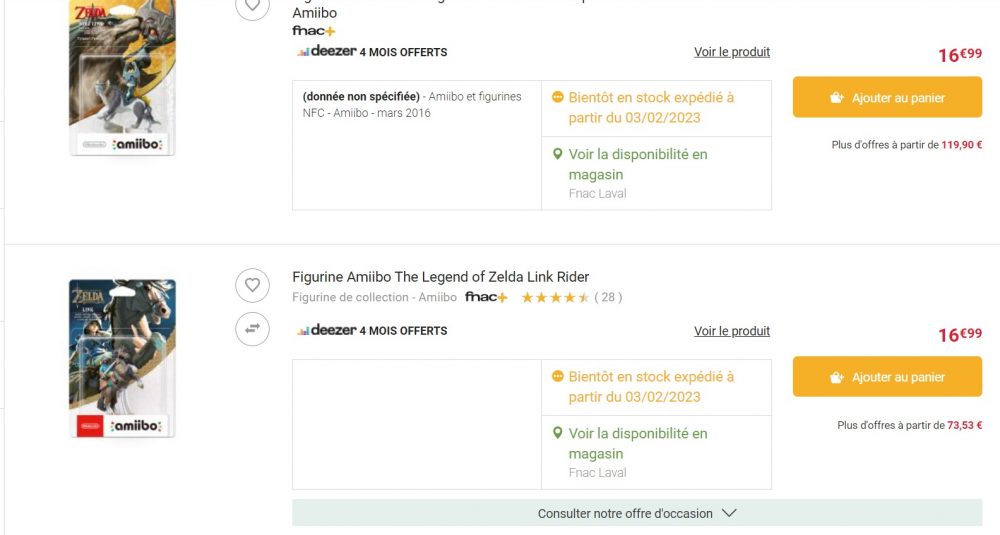Expand "Consulter notre offre d'occasion" chevron

coord(729,513)
